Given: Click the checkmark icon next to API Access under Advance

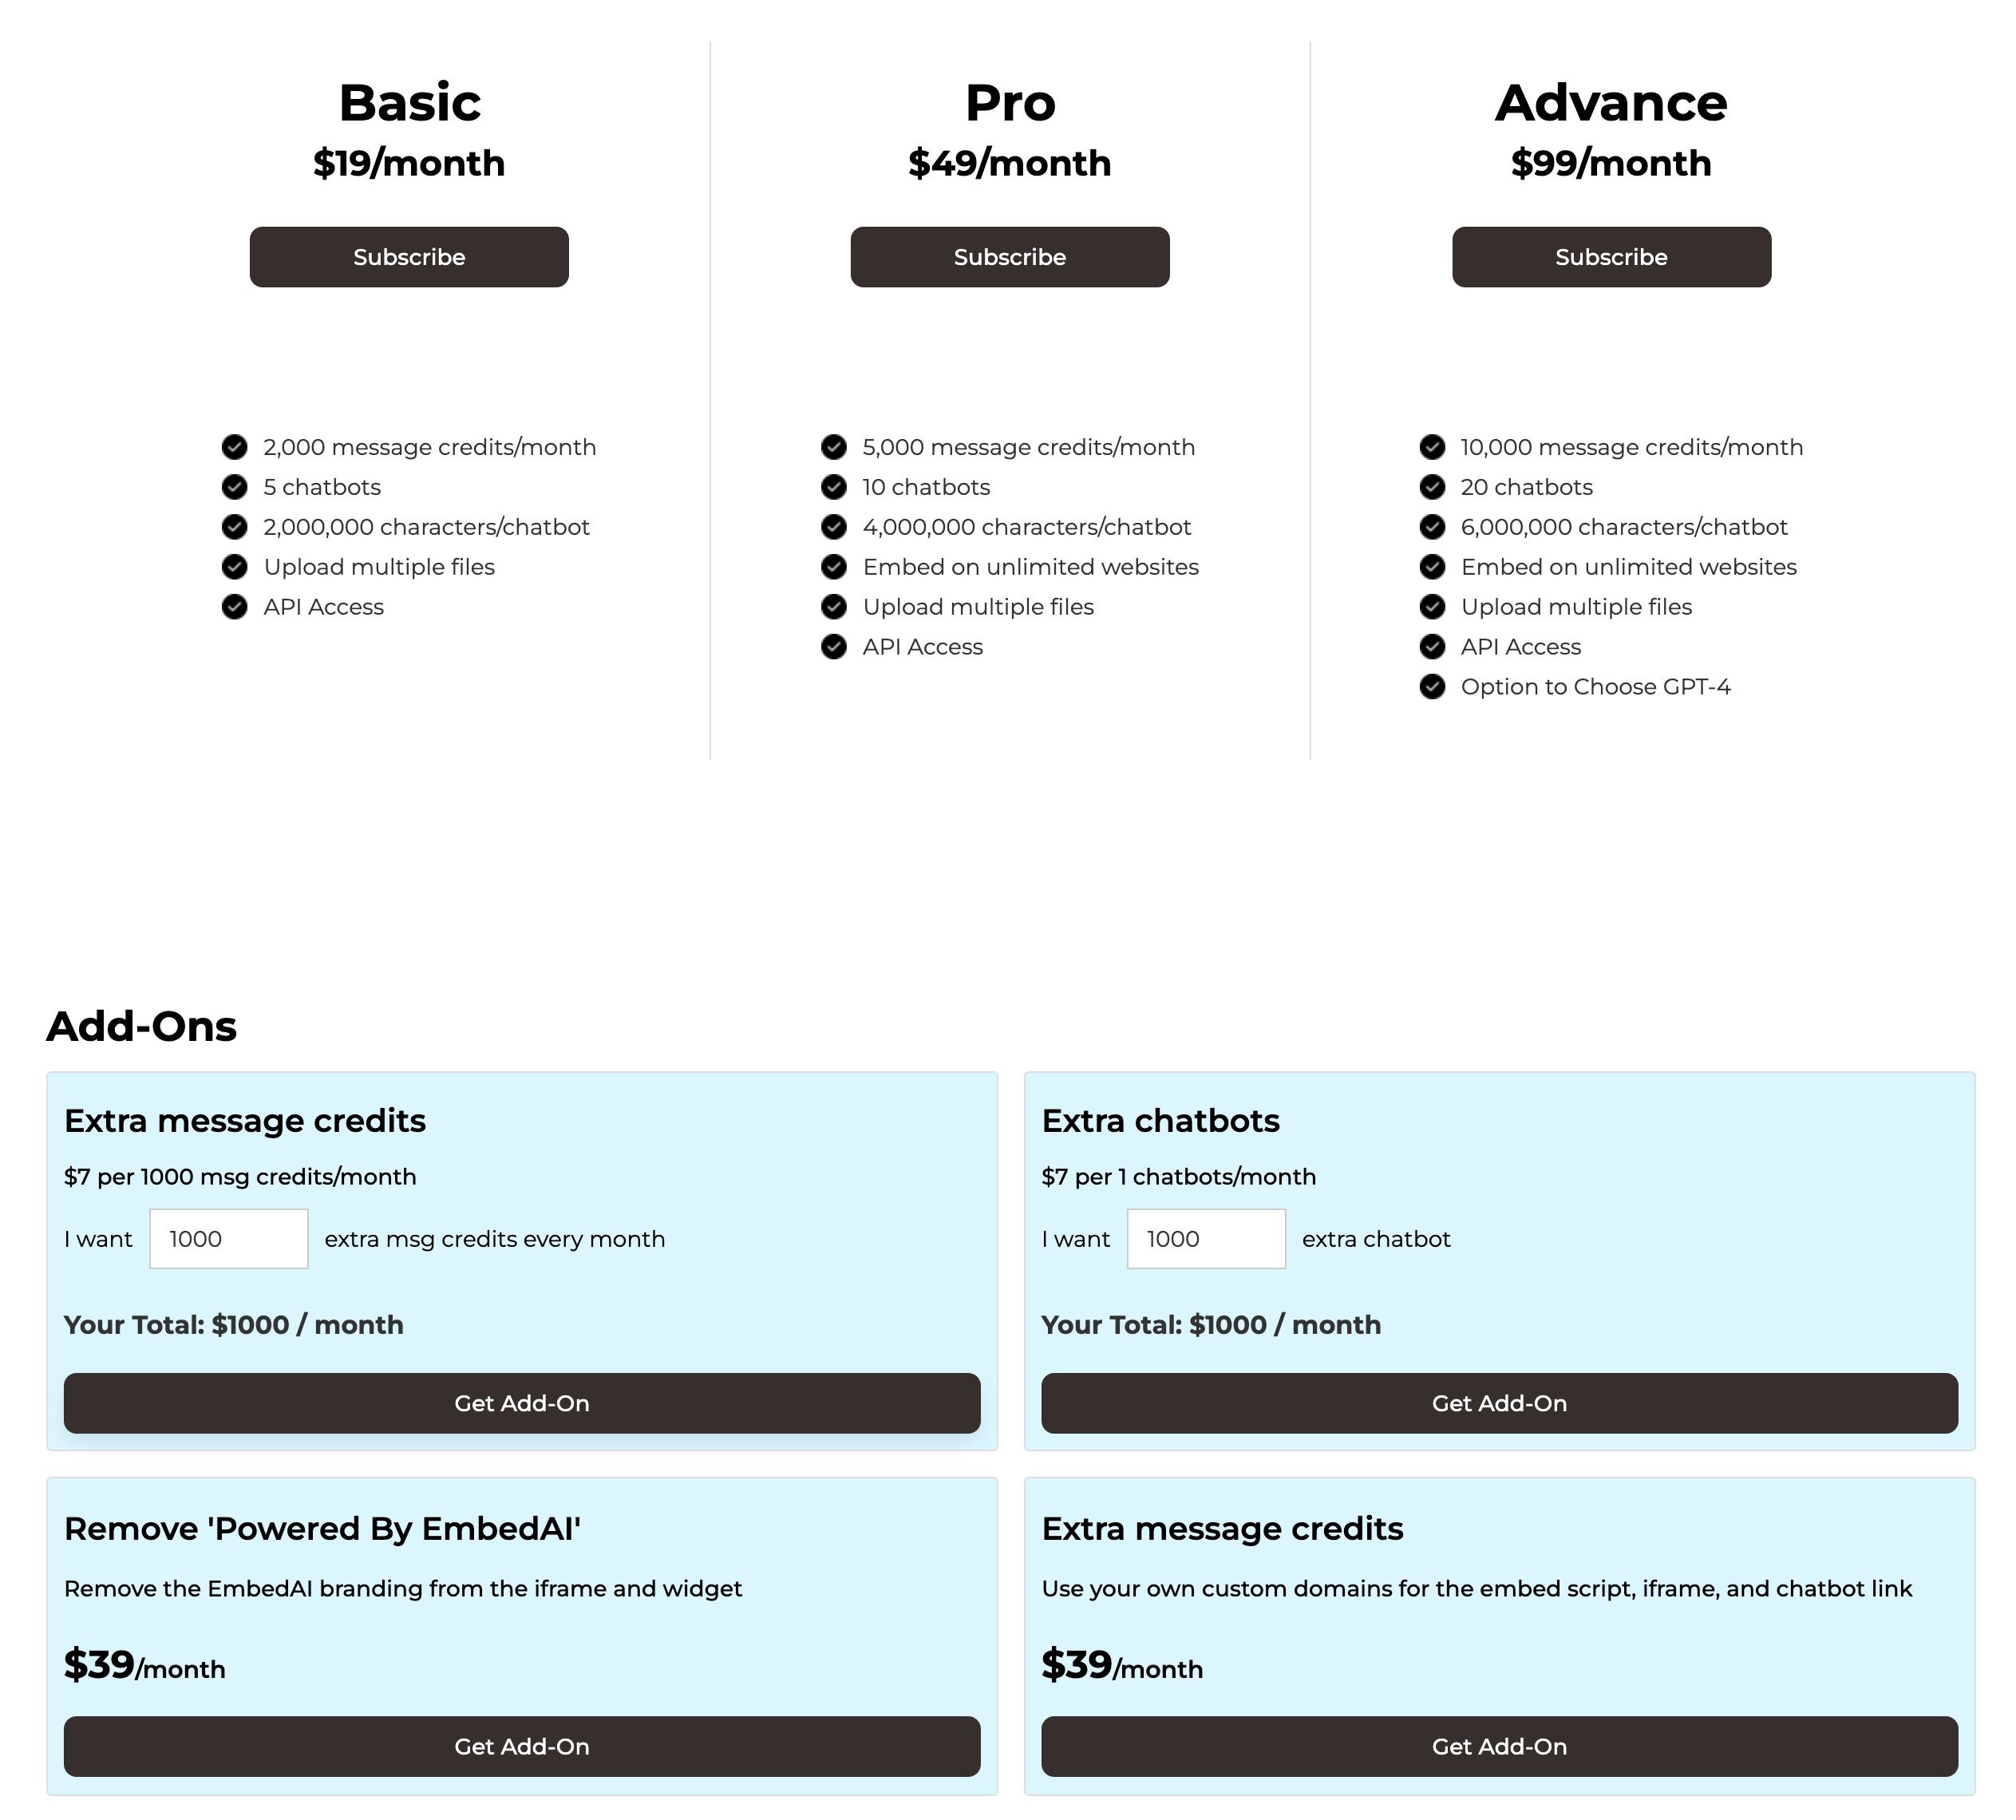Looking at the screenshot, I should click(1431, 647).
